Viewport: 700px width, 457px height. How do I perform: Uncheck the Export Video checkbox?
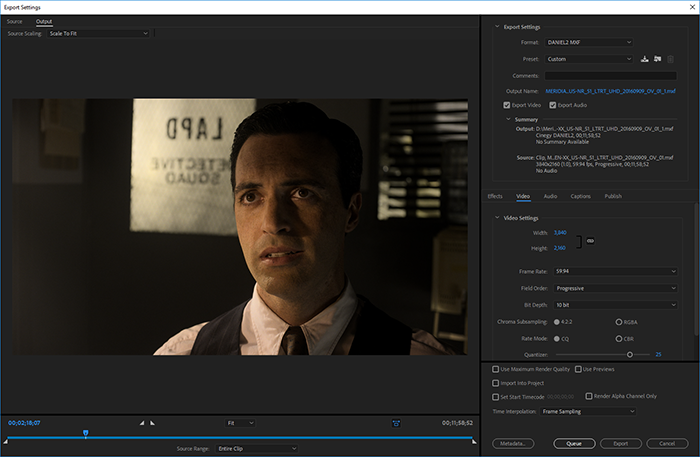[x=507, y=105]
